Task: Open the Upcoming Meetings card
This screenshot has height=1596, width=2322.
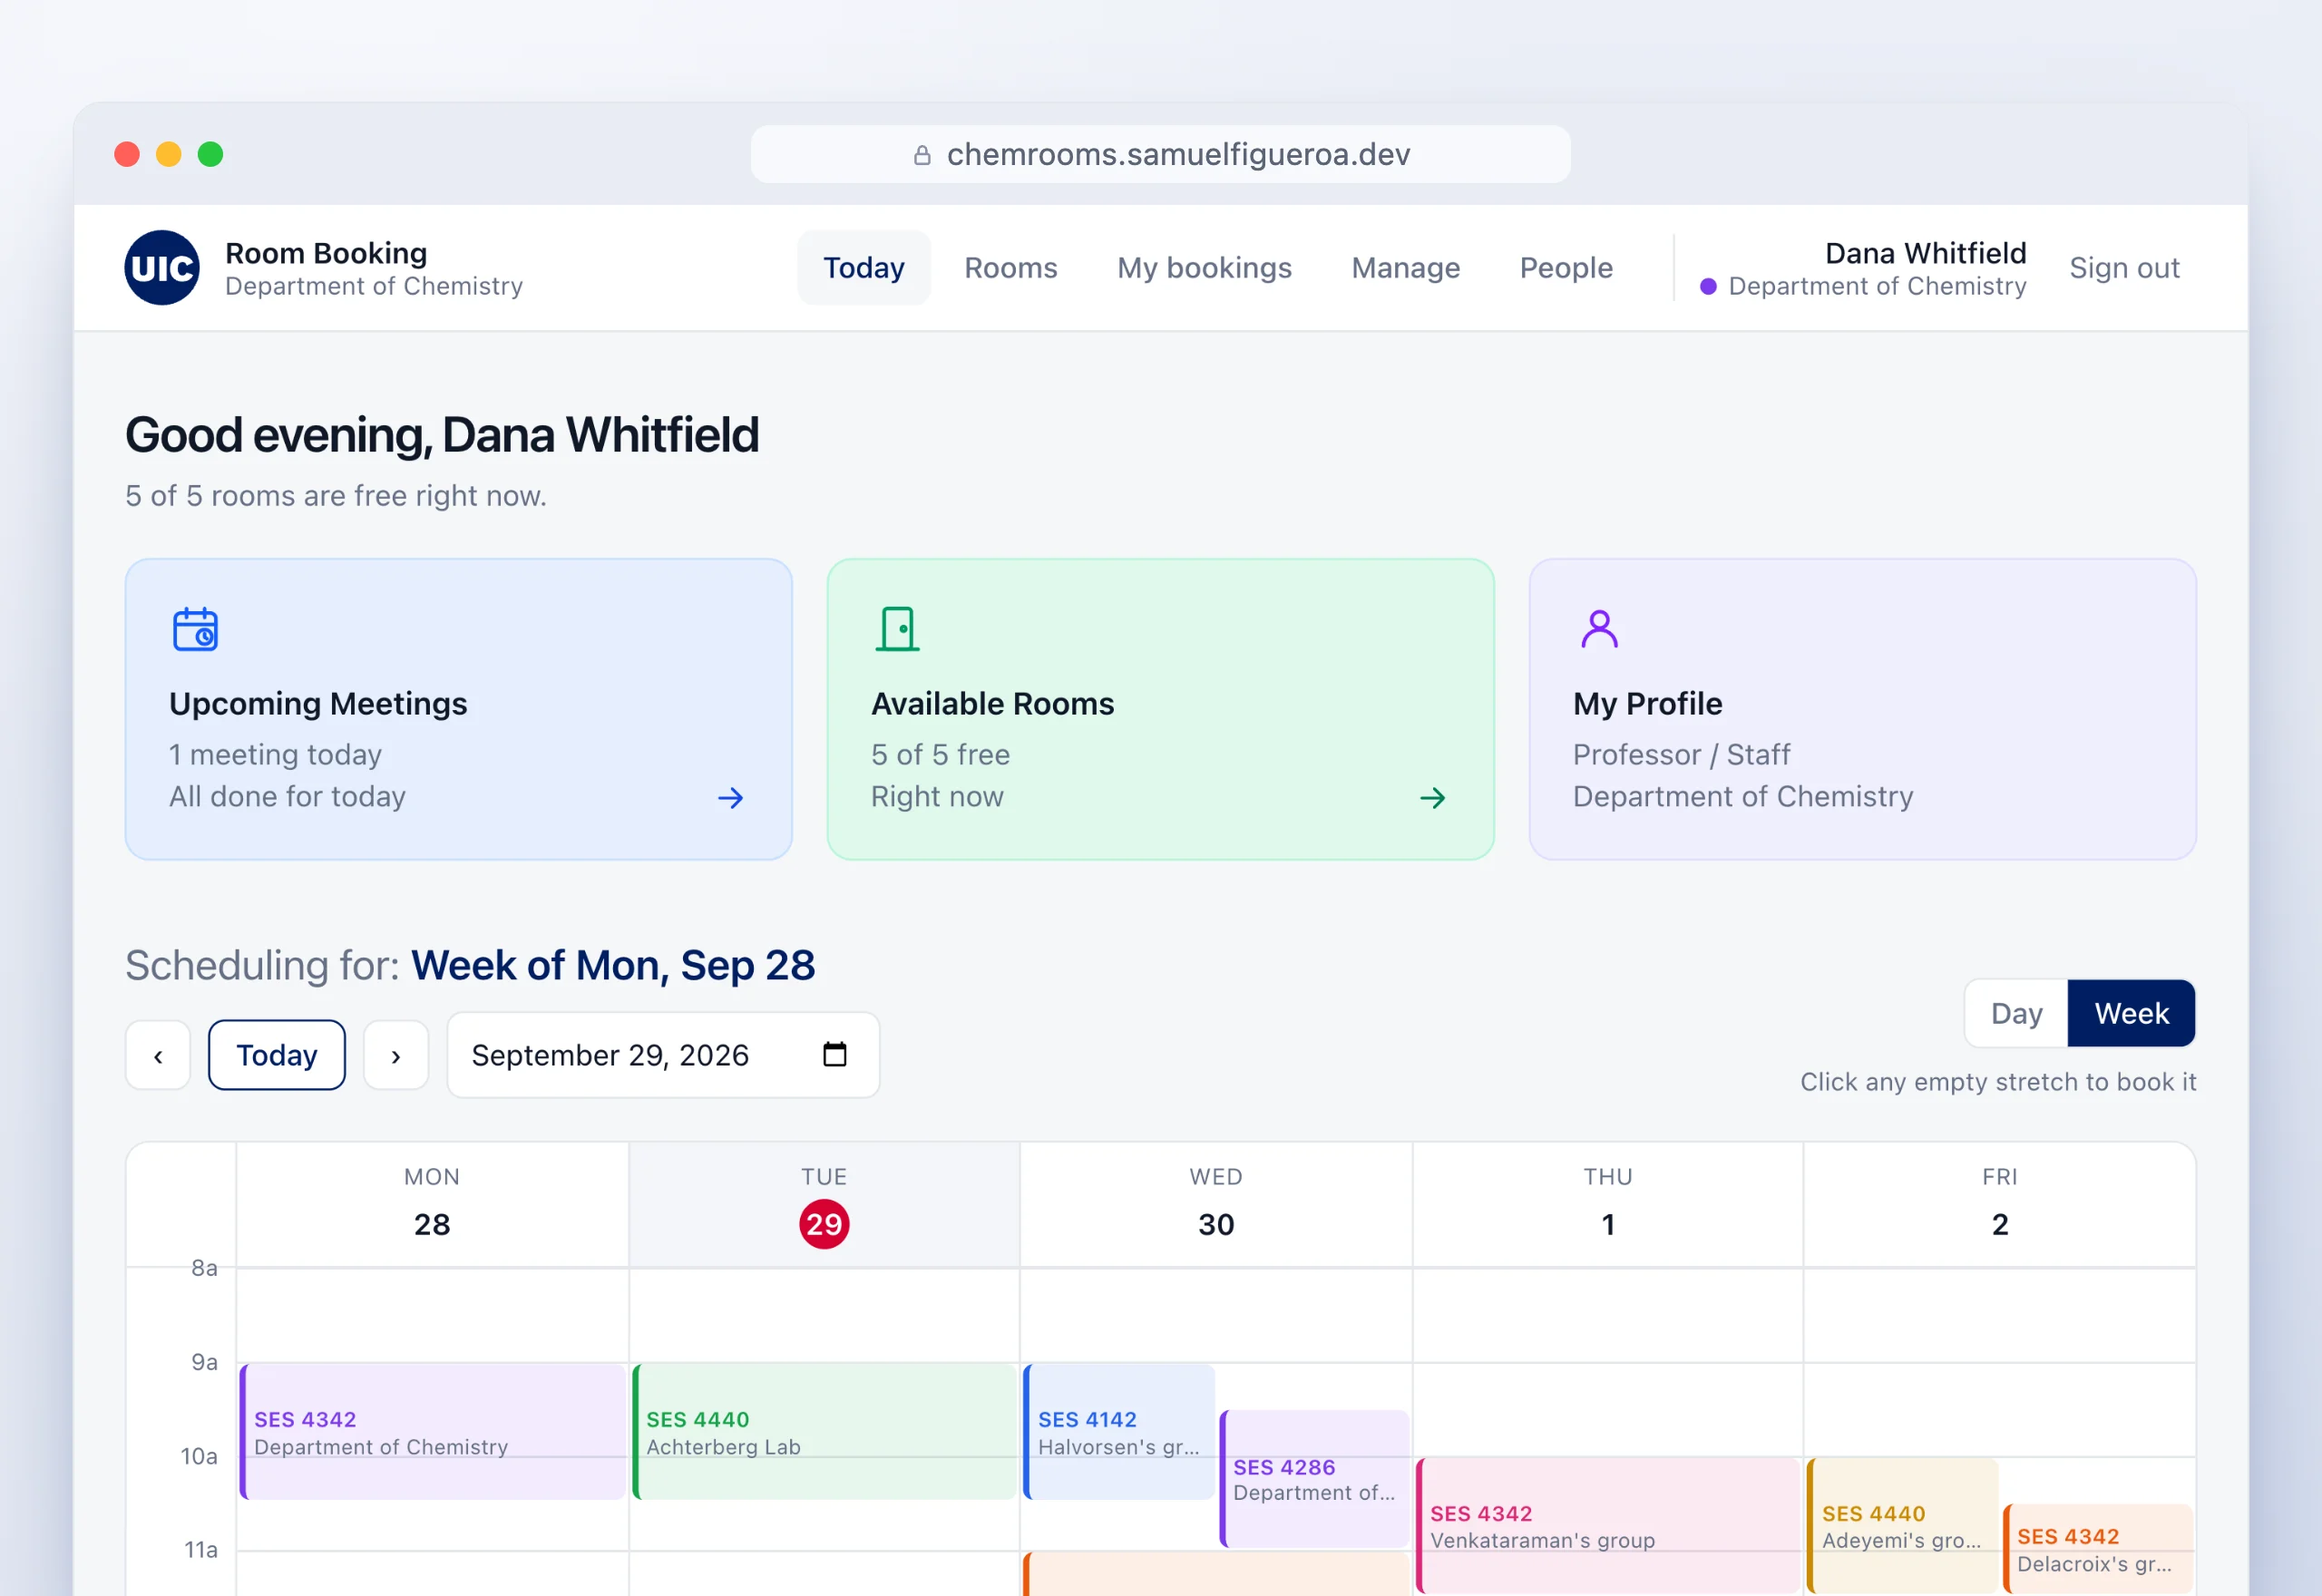Action: (x=459, y=709)
